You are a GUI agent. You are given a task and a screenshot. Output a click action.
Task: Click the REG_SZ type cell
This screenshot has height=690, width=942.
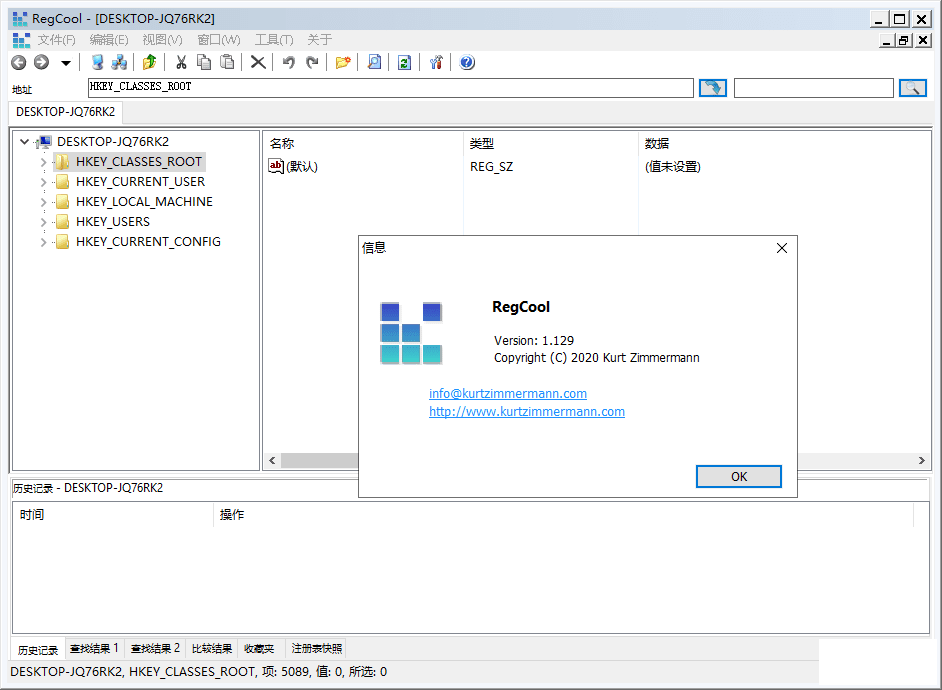pos(491,166)
